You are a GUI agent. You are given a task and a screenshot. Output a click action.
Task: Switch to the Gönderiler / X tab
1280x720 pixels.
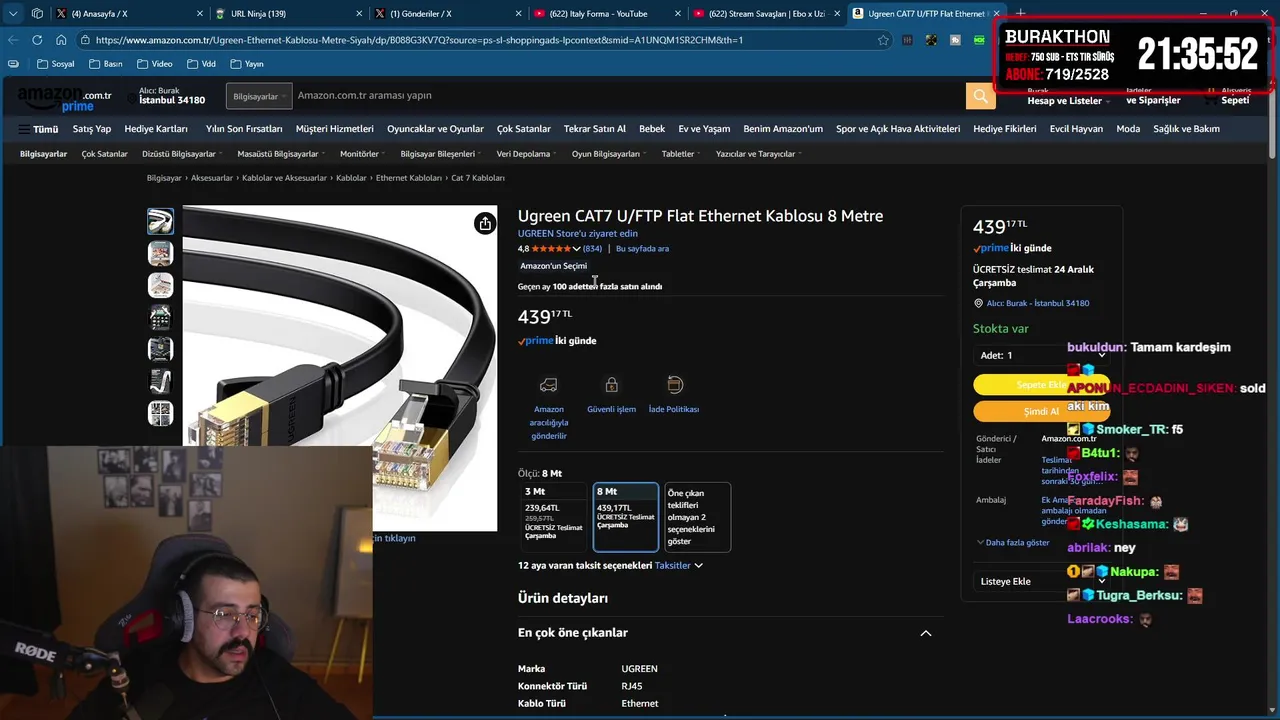pos(445,13)
